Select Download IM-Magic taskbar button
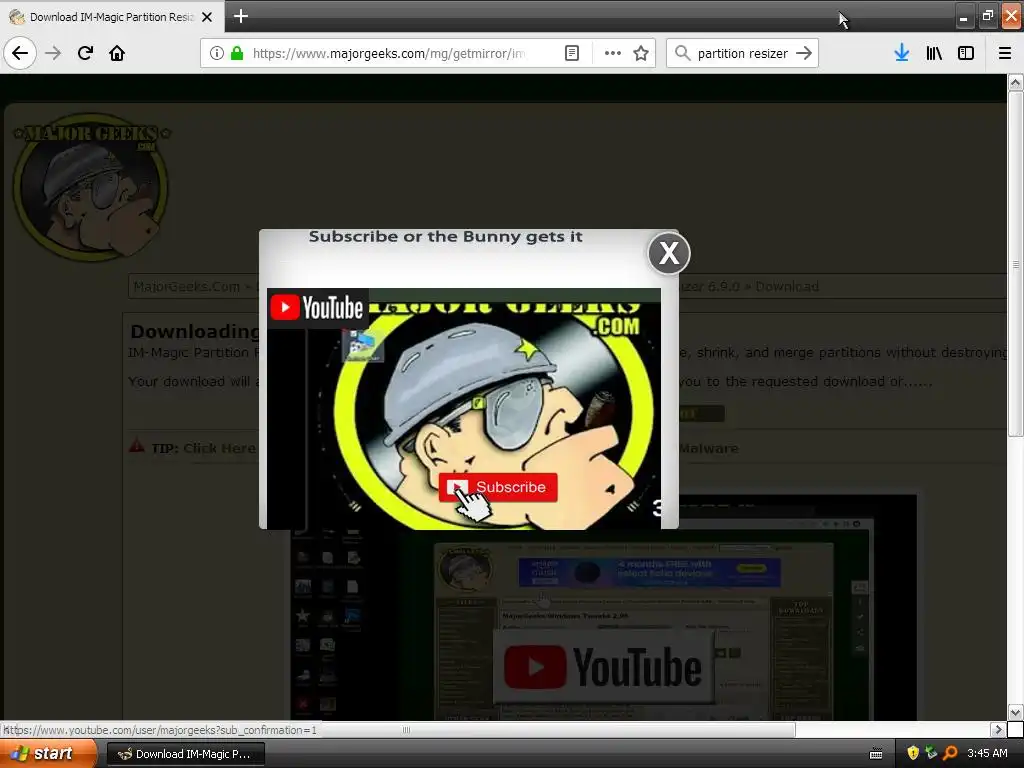Viewport: 1024px width, 768px height. pyautogui.click(x=185, y=754)
